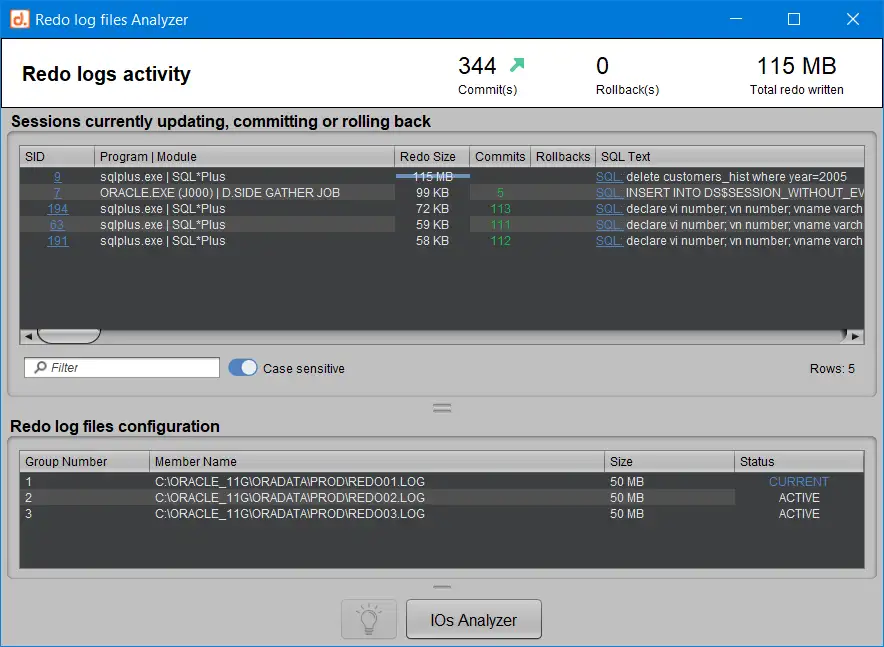Click the Size column header in redo files
The image size is (884, 647).
(x=669, y=462)
